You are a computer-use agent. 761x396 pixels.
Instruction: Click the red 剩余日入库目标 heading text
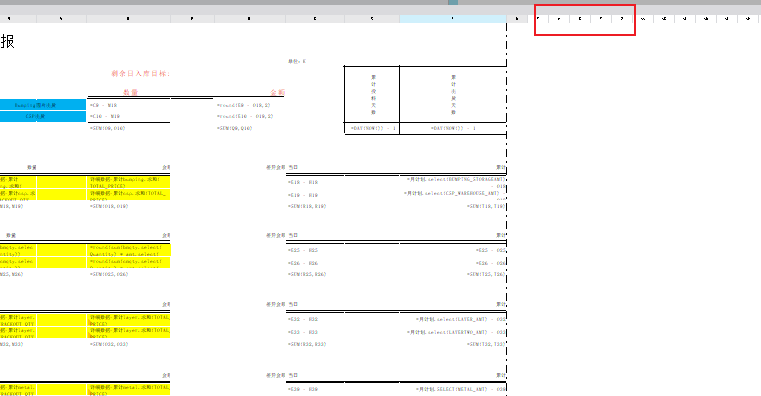pos(140,74)
